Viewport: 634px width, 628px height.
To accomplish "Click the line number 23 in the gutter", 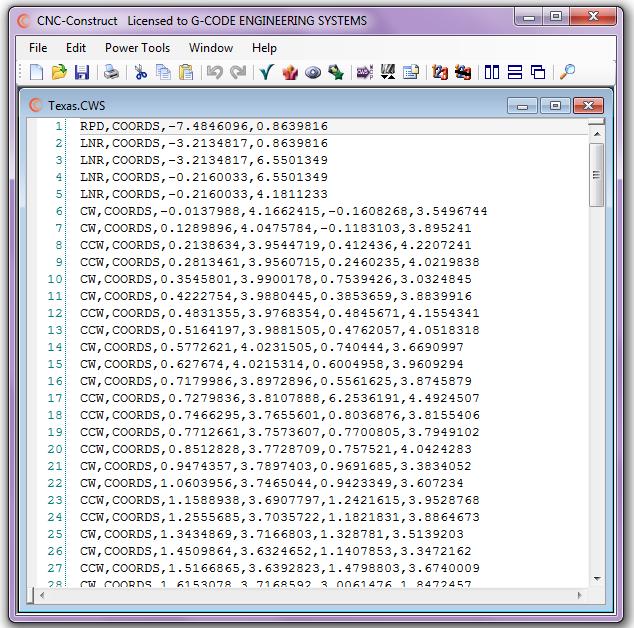I will [55, 500].
